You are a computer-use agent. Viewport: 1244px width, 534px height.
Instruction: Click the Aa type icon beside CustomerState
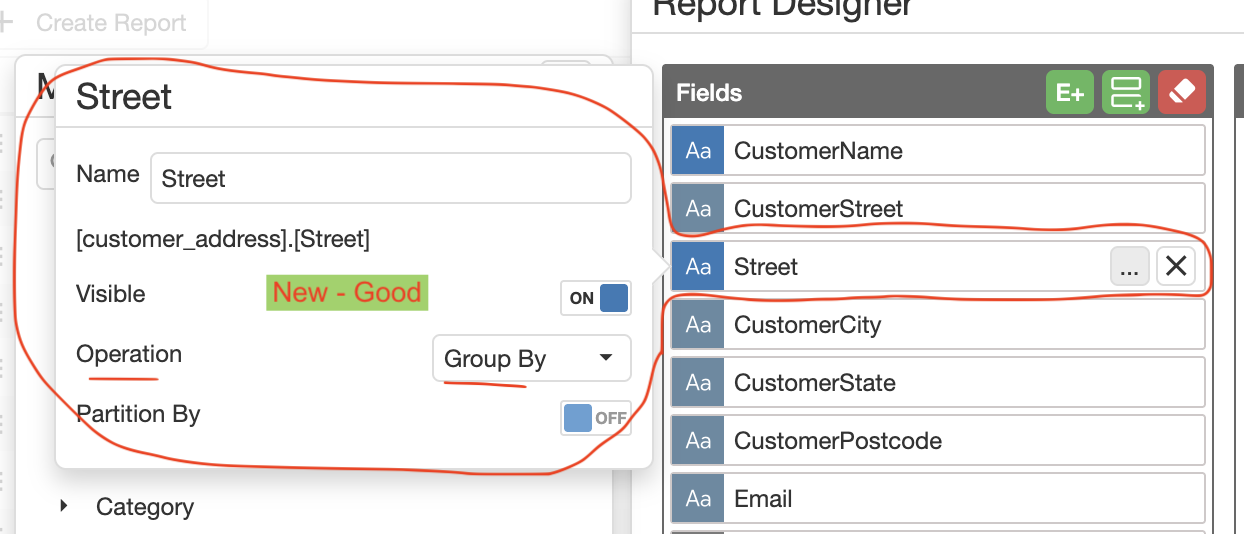click(698, 383)
